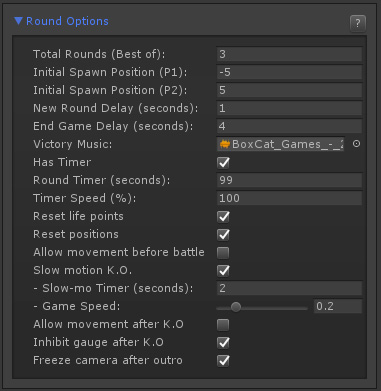
Task: Uncheck Reset life points
Action: pos(223,216)
